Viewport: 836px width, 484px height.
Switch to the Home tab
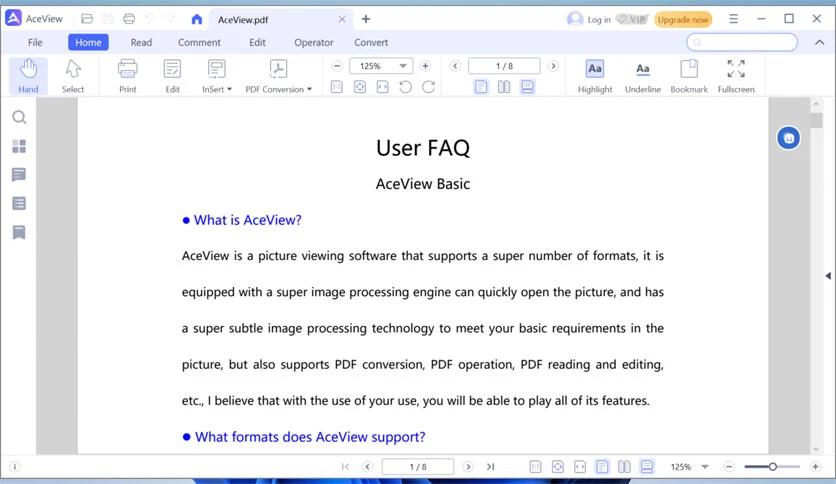click(89, 42)
